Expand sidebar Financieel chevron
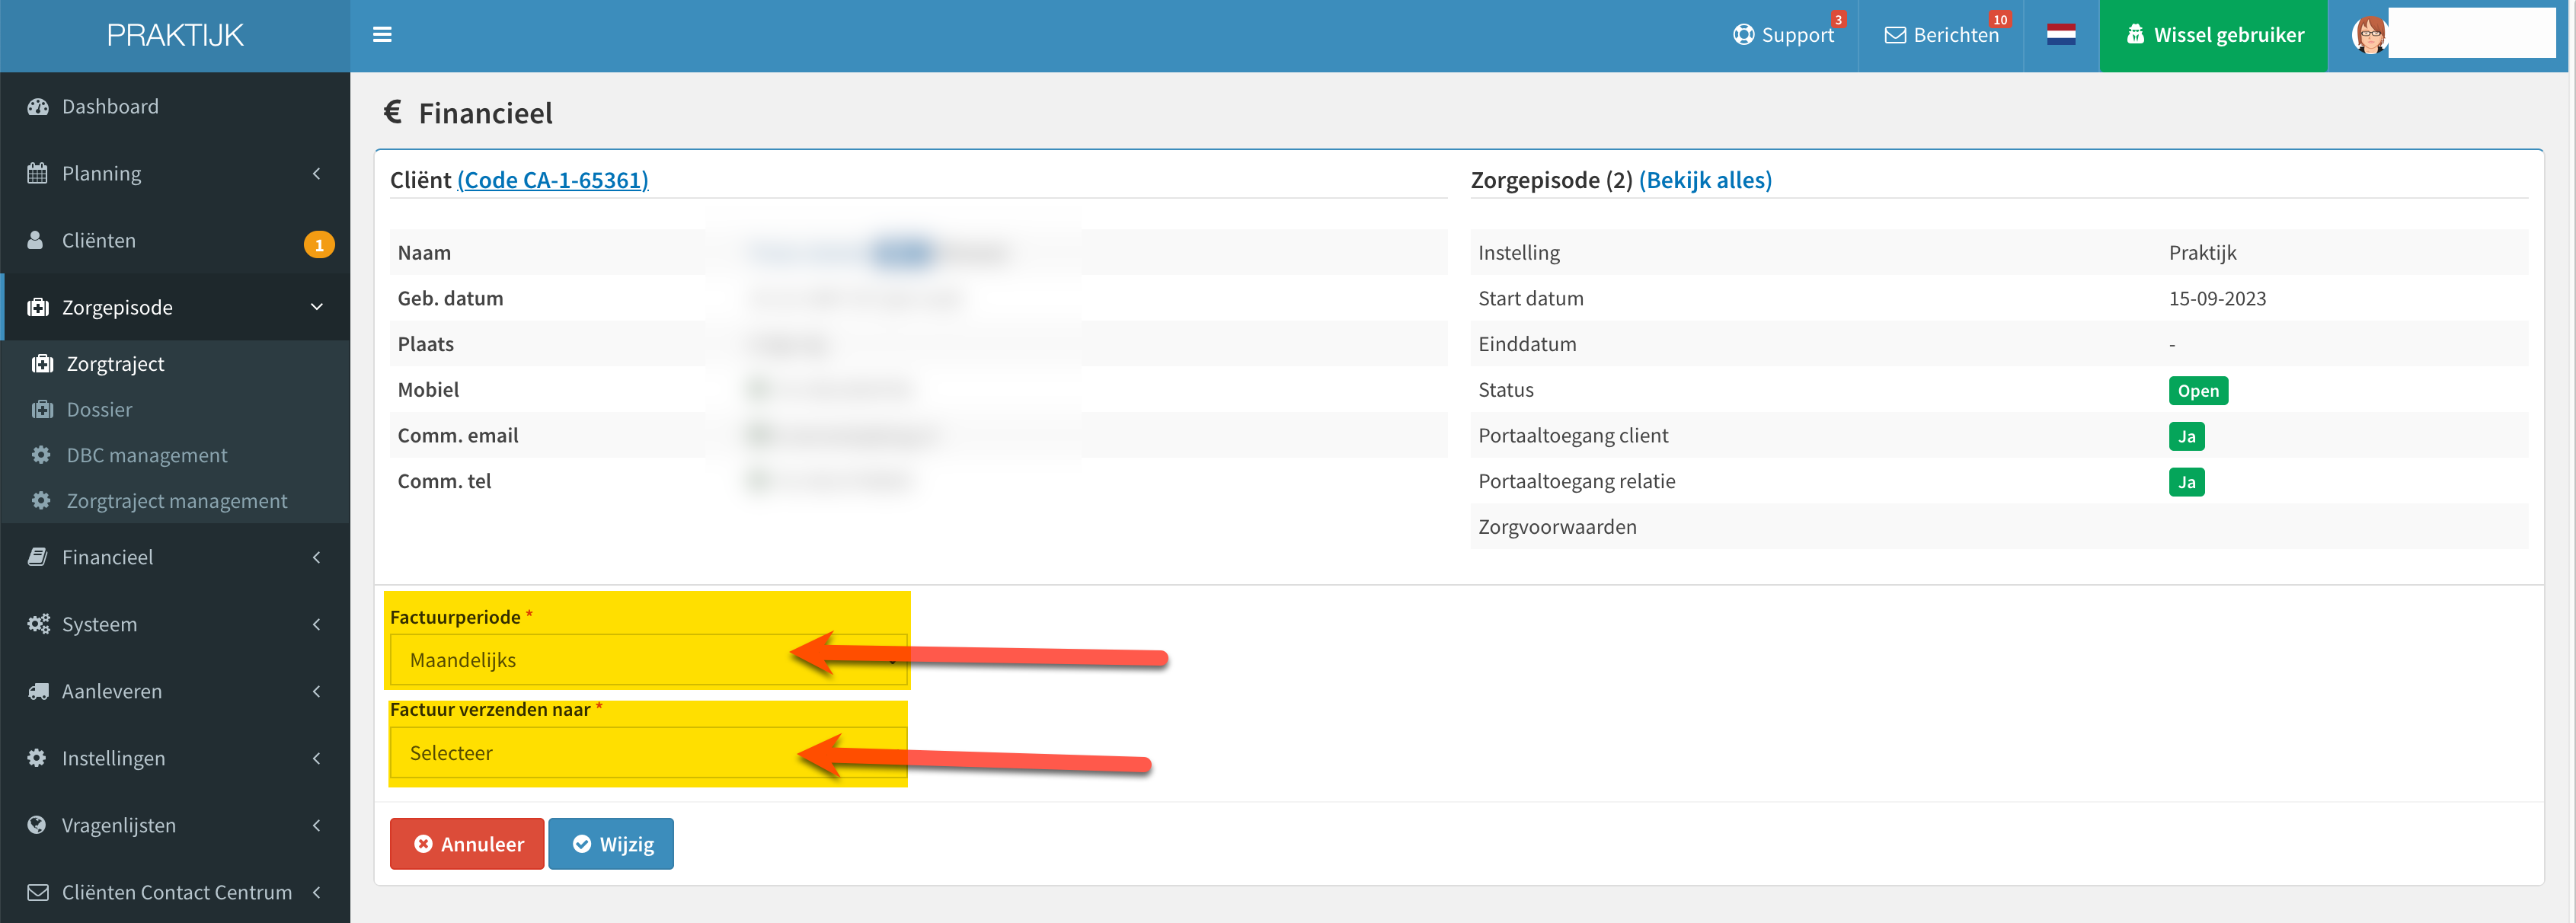This screenshot has width=2576, height=923. [317, 557]
